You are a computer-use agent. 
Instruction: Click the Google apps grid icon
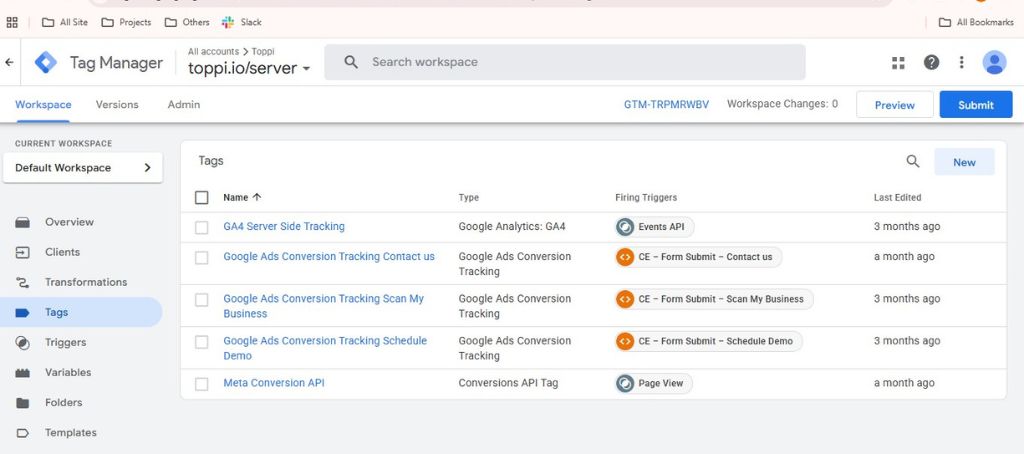click(x=898, y=62)
